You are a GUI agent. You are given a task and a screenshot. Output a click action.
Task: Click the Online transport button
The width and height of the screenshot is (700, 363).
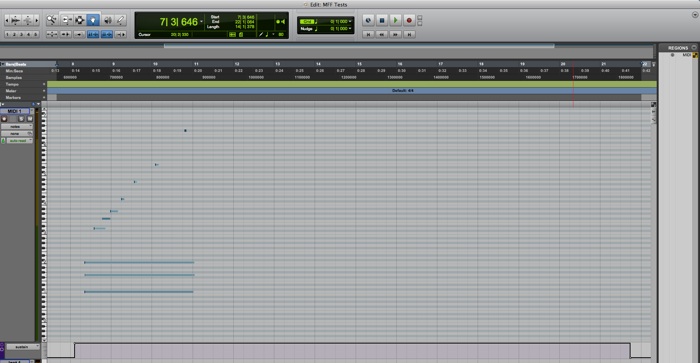click(x=368, y=20)
